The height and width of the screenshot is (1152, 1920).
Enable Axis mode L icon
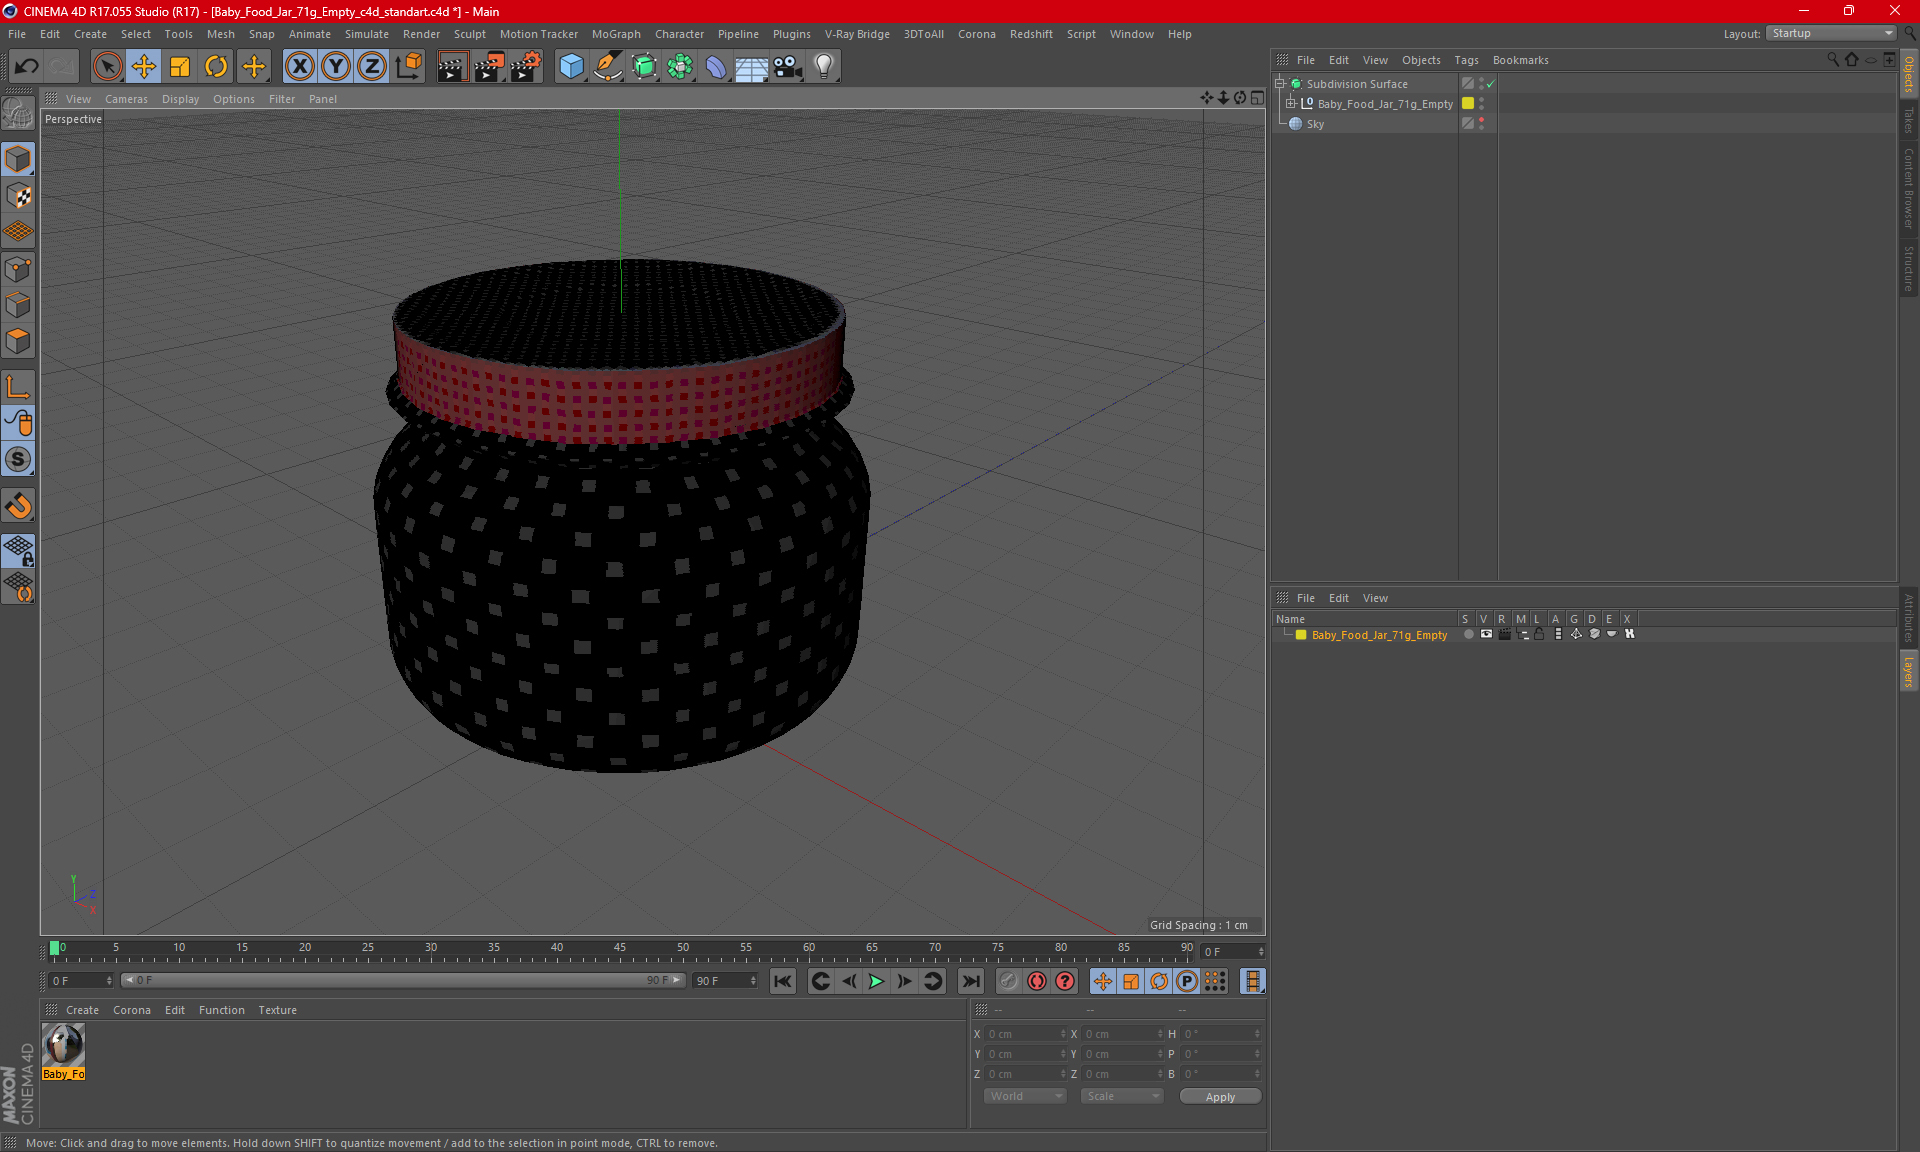(18, 387)
